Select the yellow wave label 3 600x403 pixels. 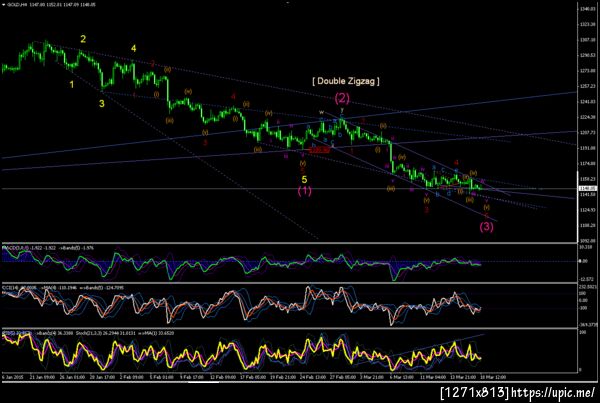coord(101,103)
